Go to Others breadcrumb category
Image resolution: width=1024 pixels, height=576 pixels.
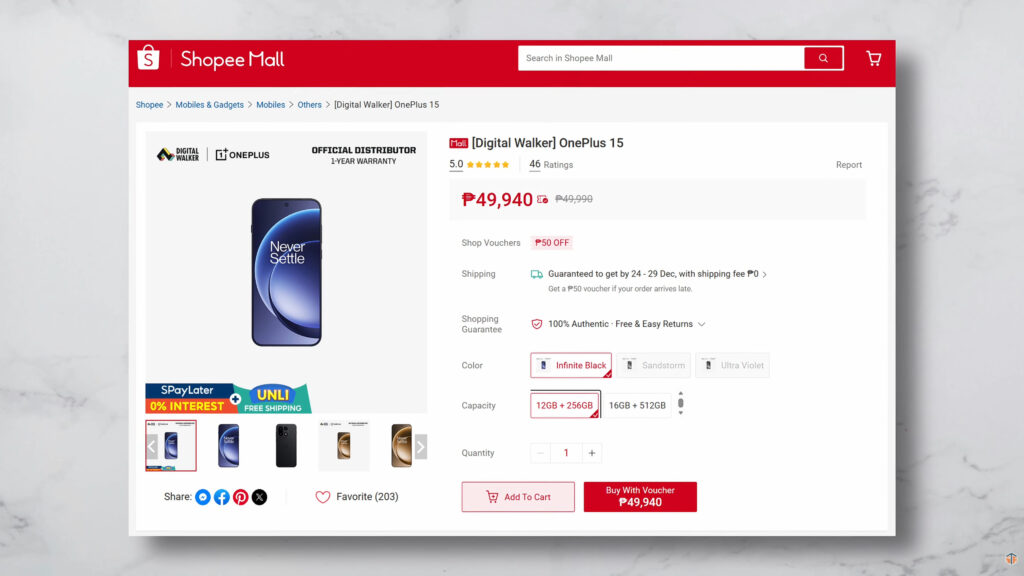[309, 105]
